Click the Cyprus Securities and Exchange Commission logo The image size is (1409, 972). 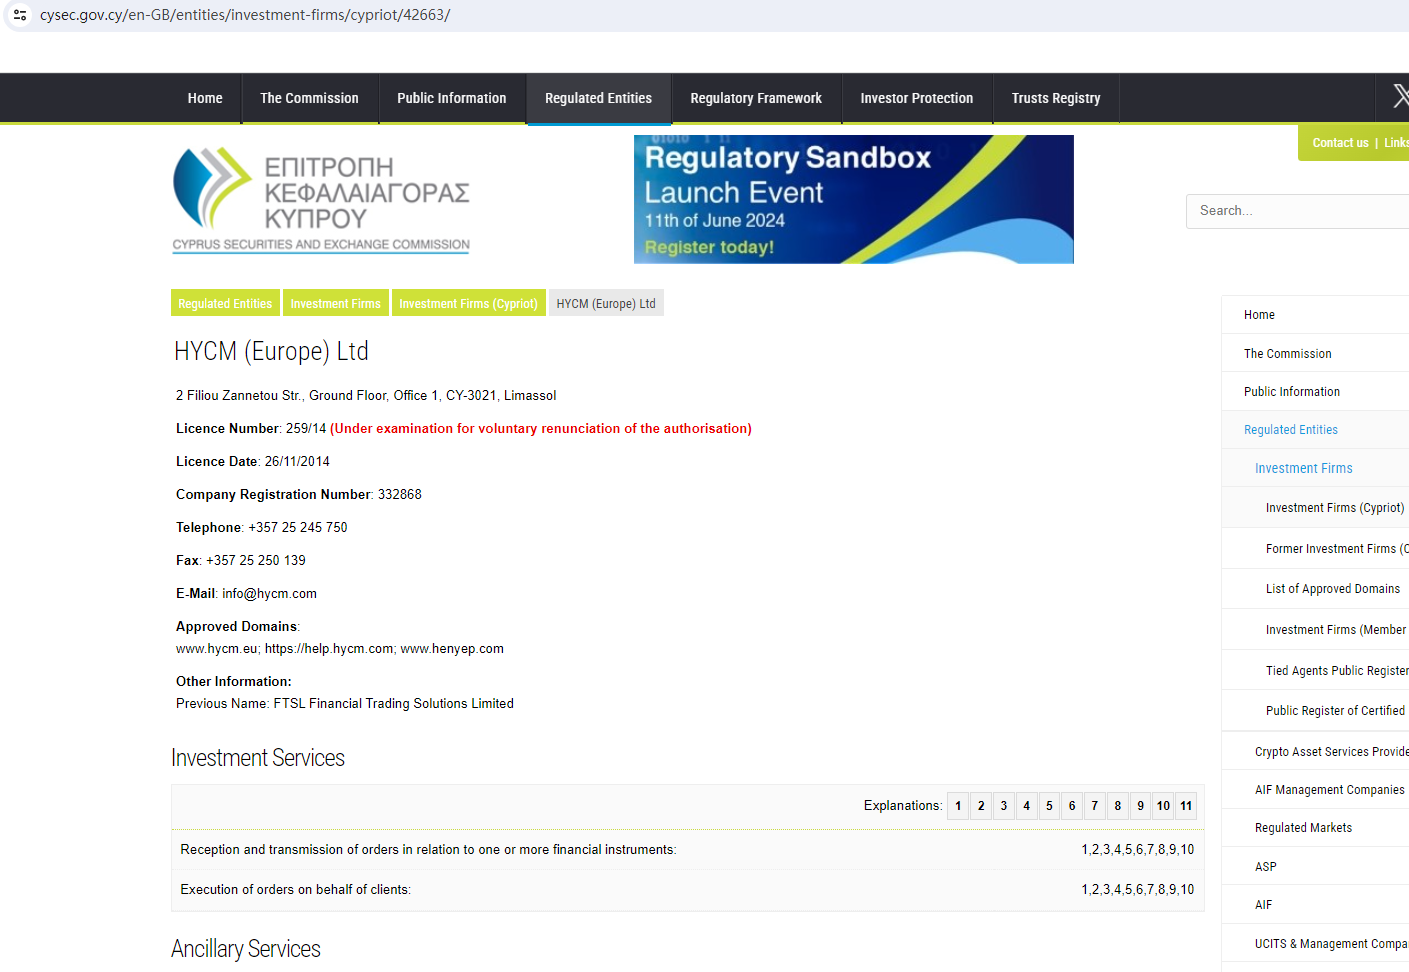coord(321,200)
